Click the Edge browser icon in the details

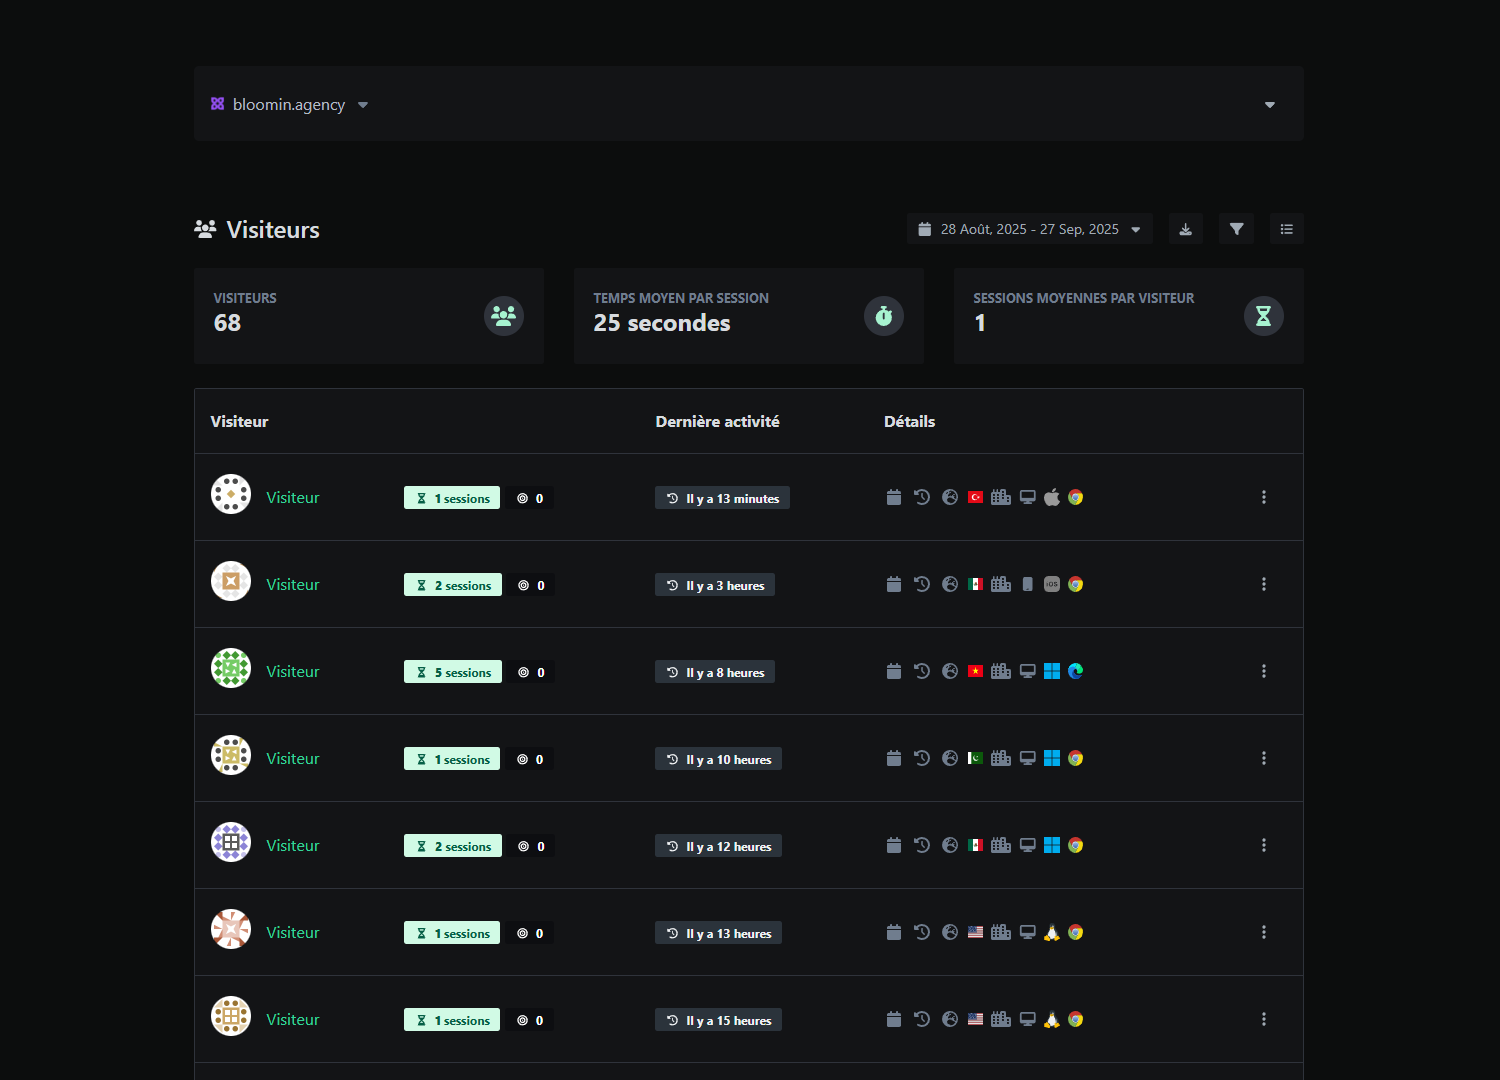pos(1075,672)
